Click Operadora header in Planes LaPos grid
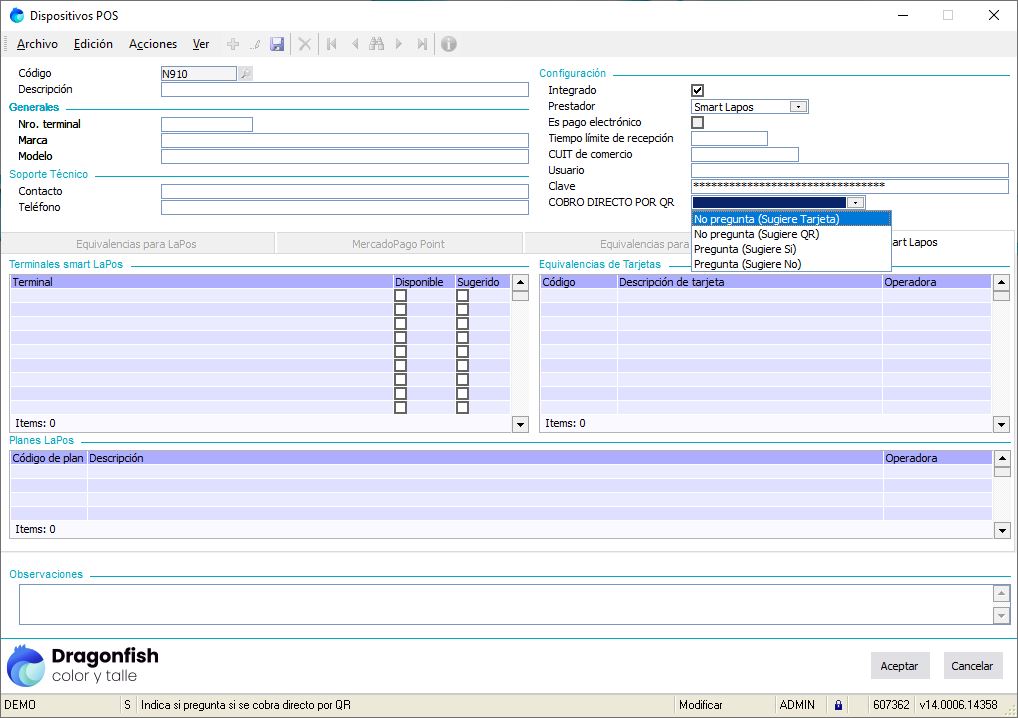Screen dimensions: 1018x718 (937, 458)
